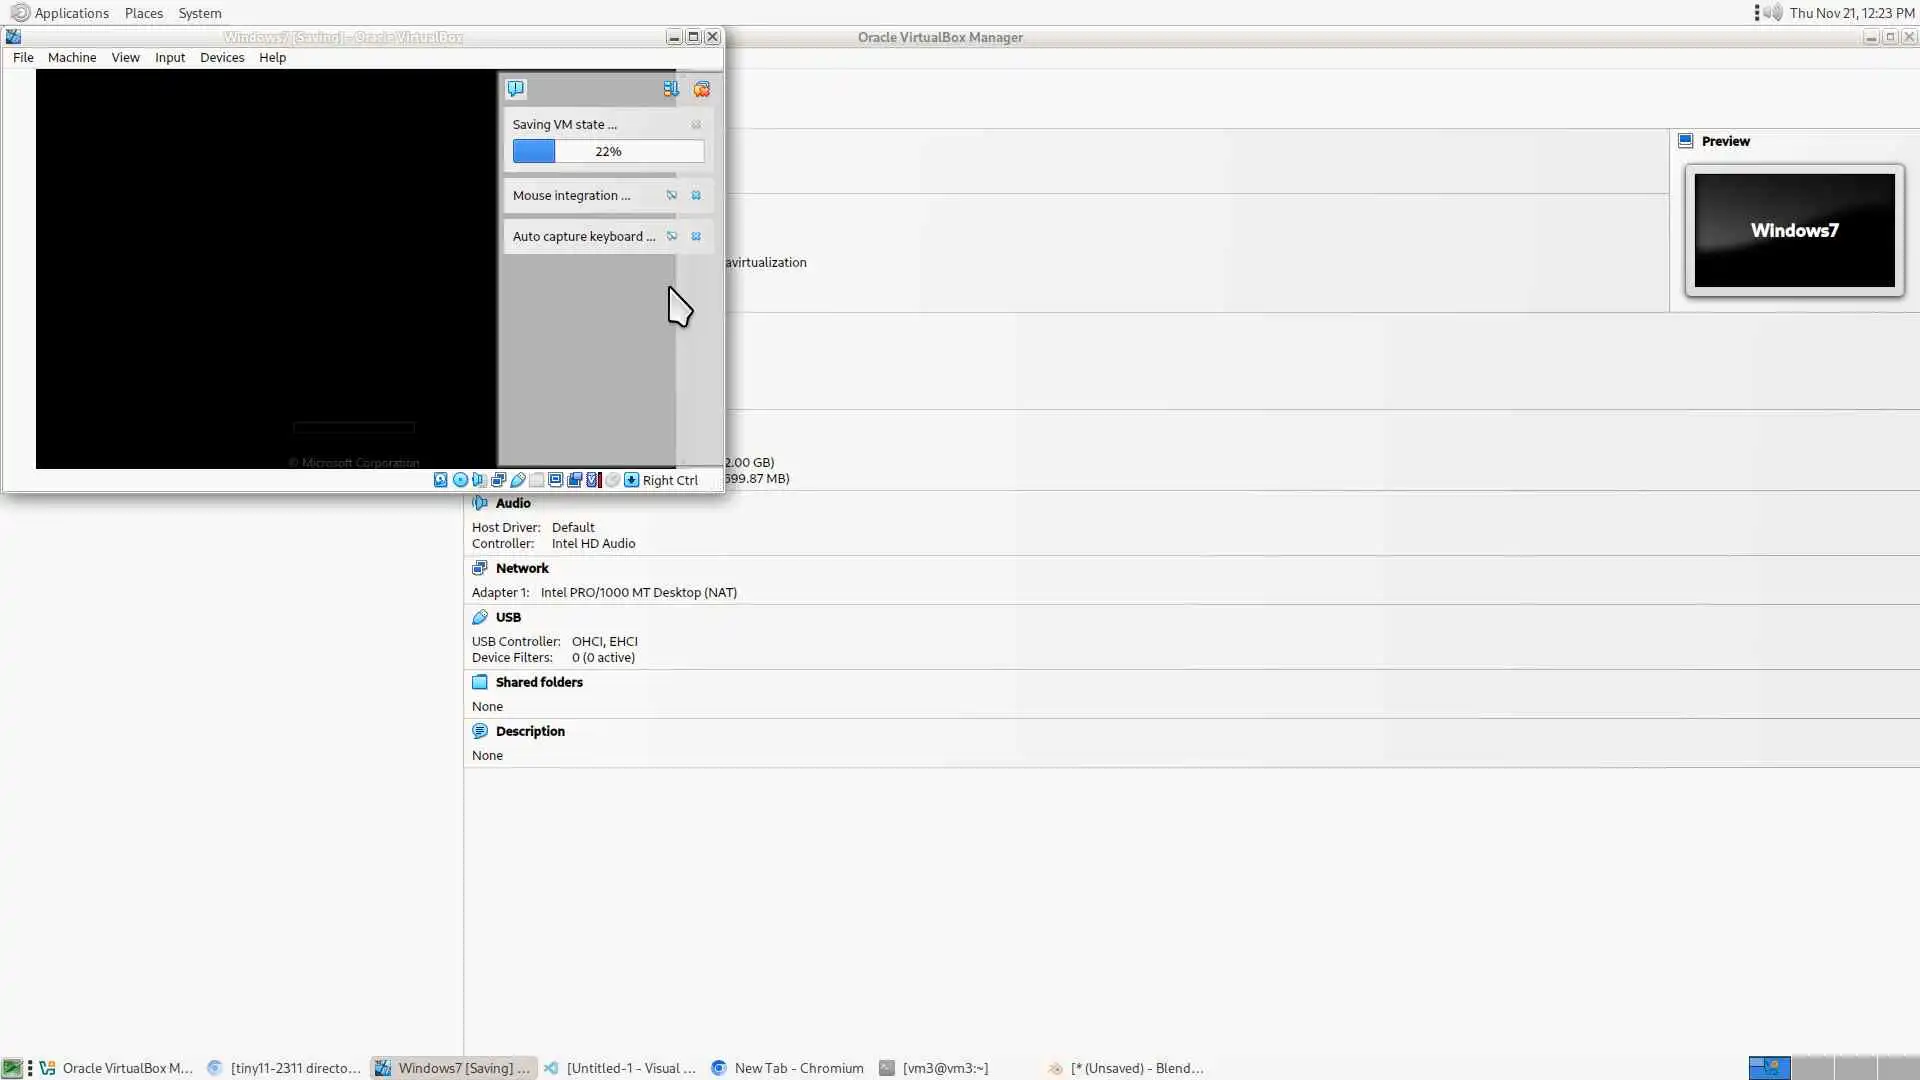Open the Places menu
Image resolution: width=1920 pixels, height=1080 pixels.
click(143, 13)
